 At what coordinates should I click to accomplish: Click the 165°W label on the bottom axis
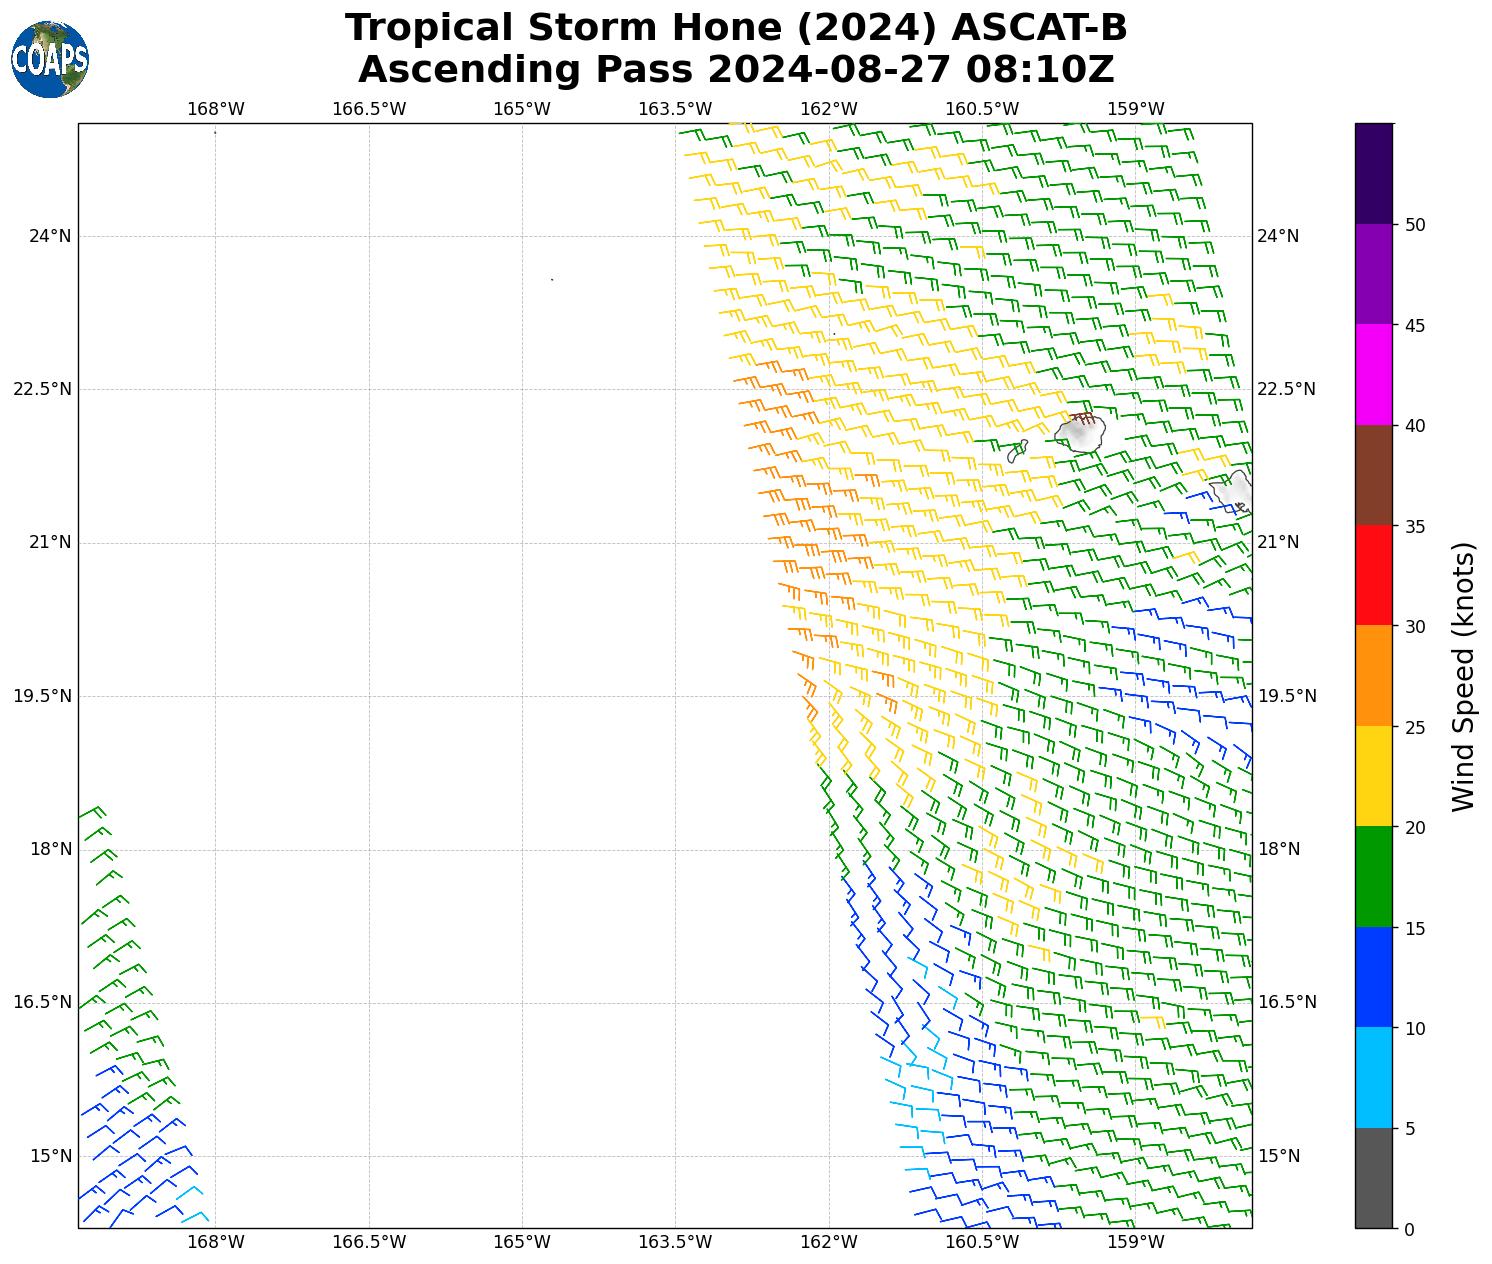[522, 1243]
